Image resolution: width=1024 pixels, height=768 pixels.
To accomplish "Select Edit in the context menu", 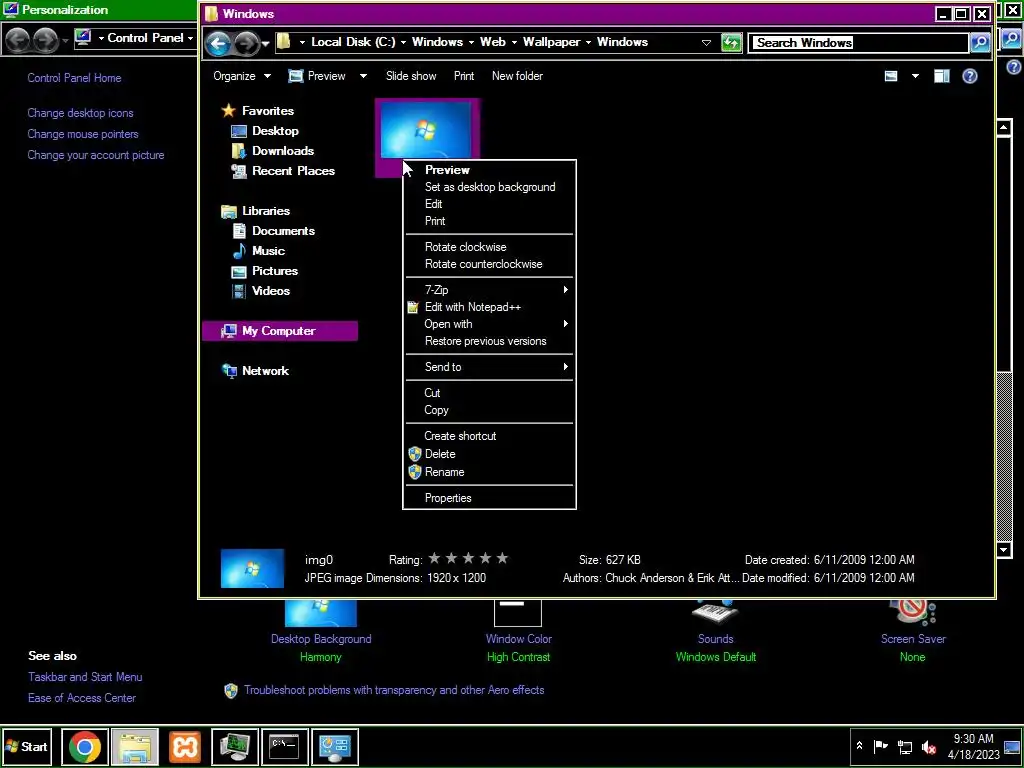I will 489,204.
